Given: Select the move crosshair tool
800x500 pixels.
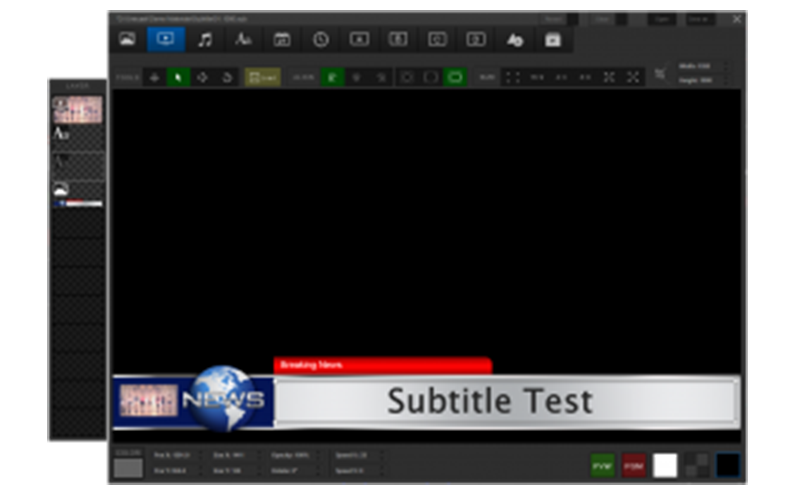Looking at the screenshot, I should (x=155, y=77).
